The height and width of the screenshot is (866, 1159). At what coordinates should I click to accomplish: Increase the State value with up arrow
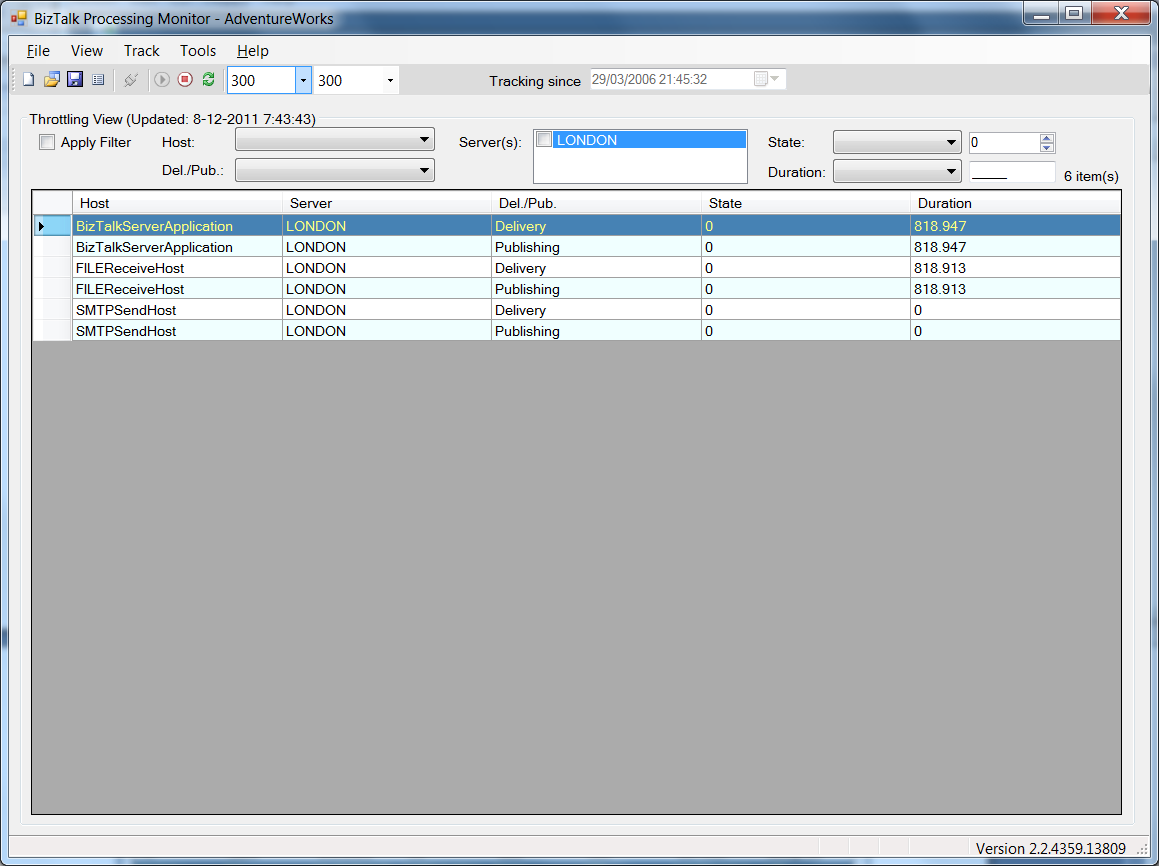tap(1046, 138)
